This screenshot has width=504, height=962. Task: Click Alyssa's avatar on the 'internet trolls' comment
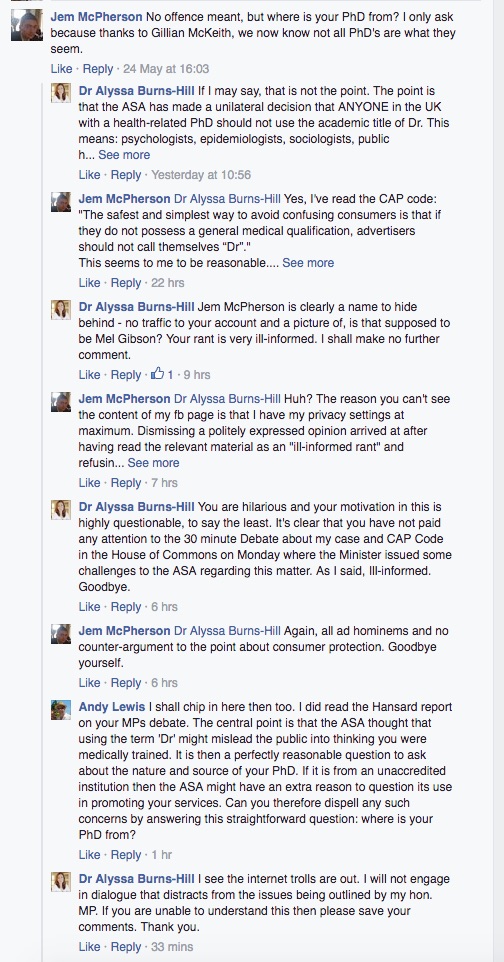pos(61,882)
